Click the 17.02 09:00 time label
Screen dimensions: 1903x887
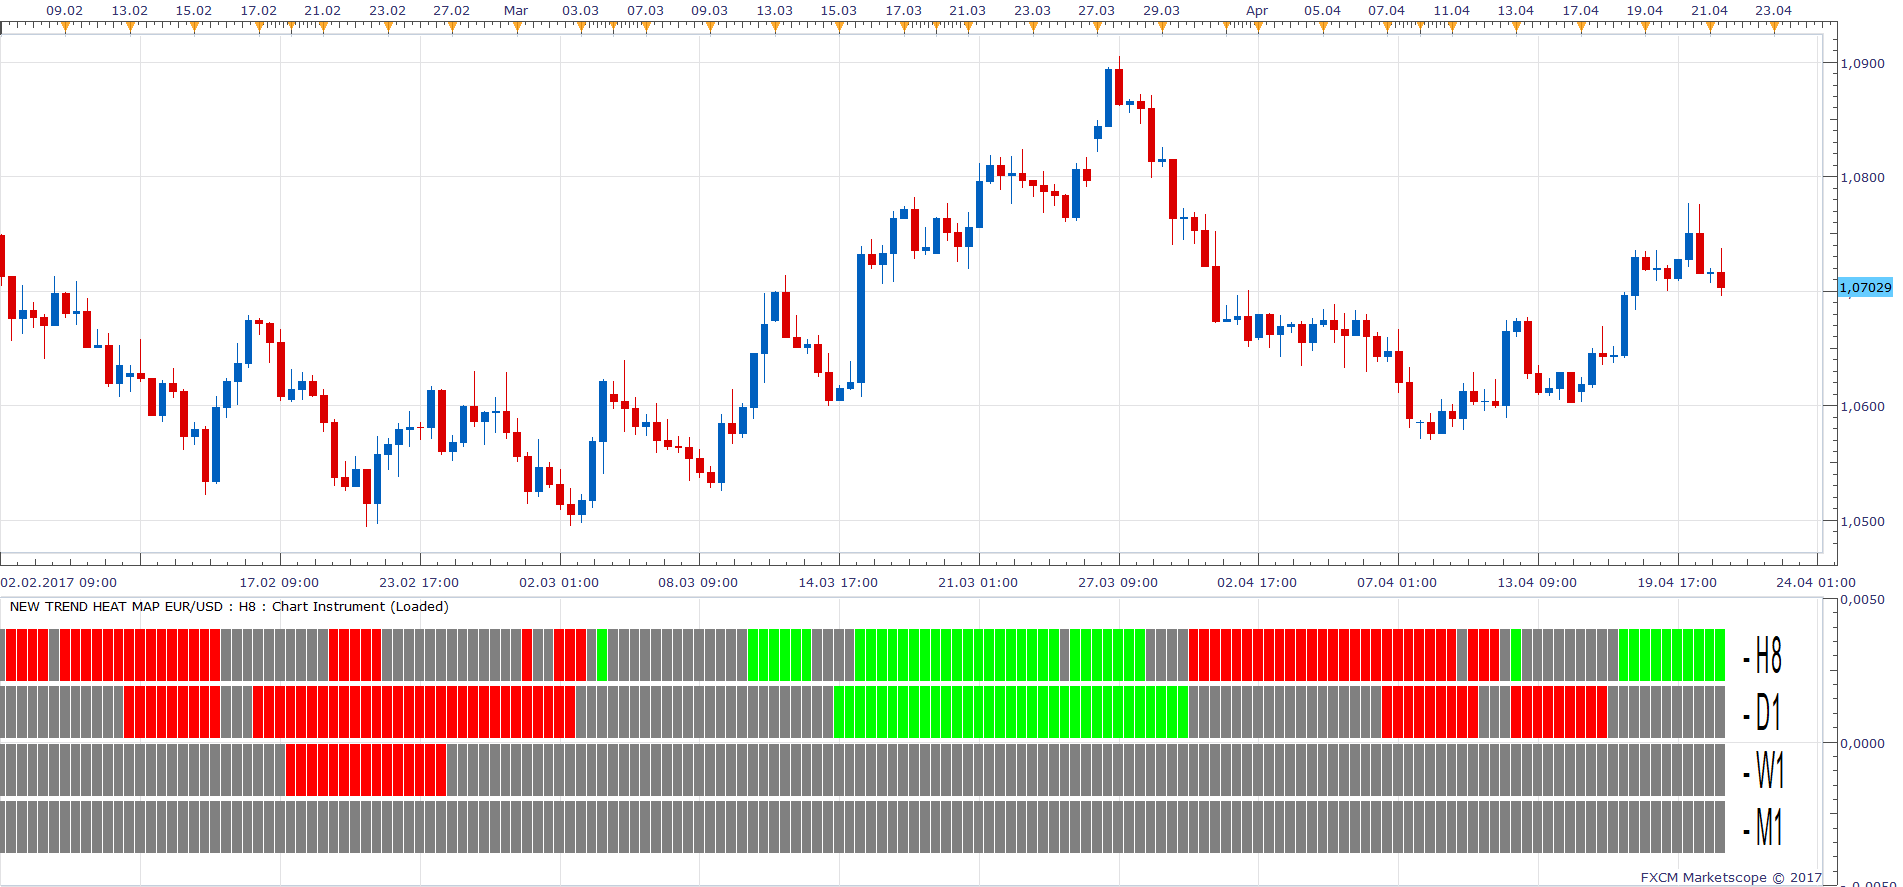[280, 582]
